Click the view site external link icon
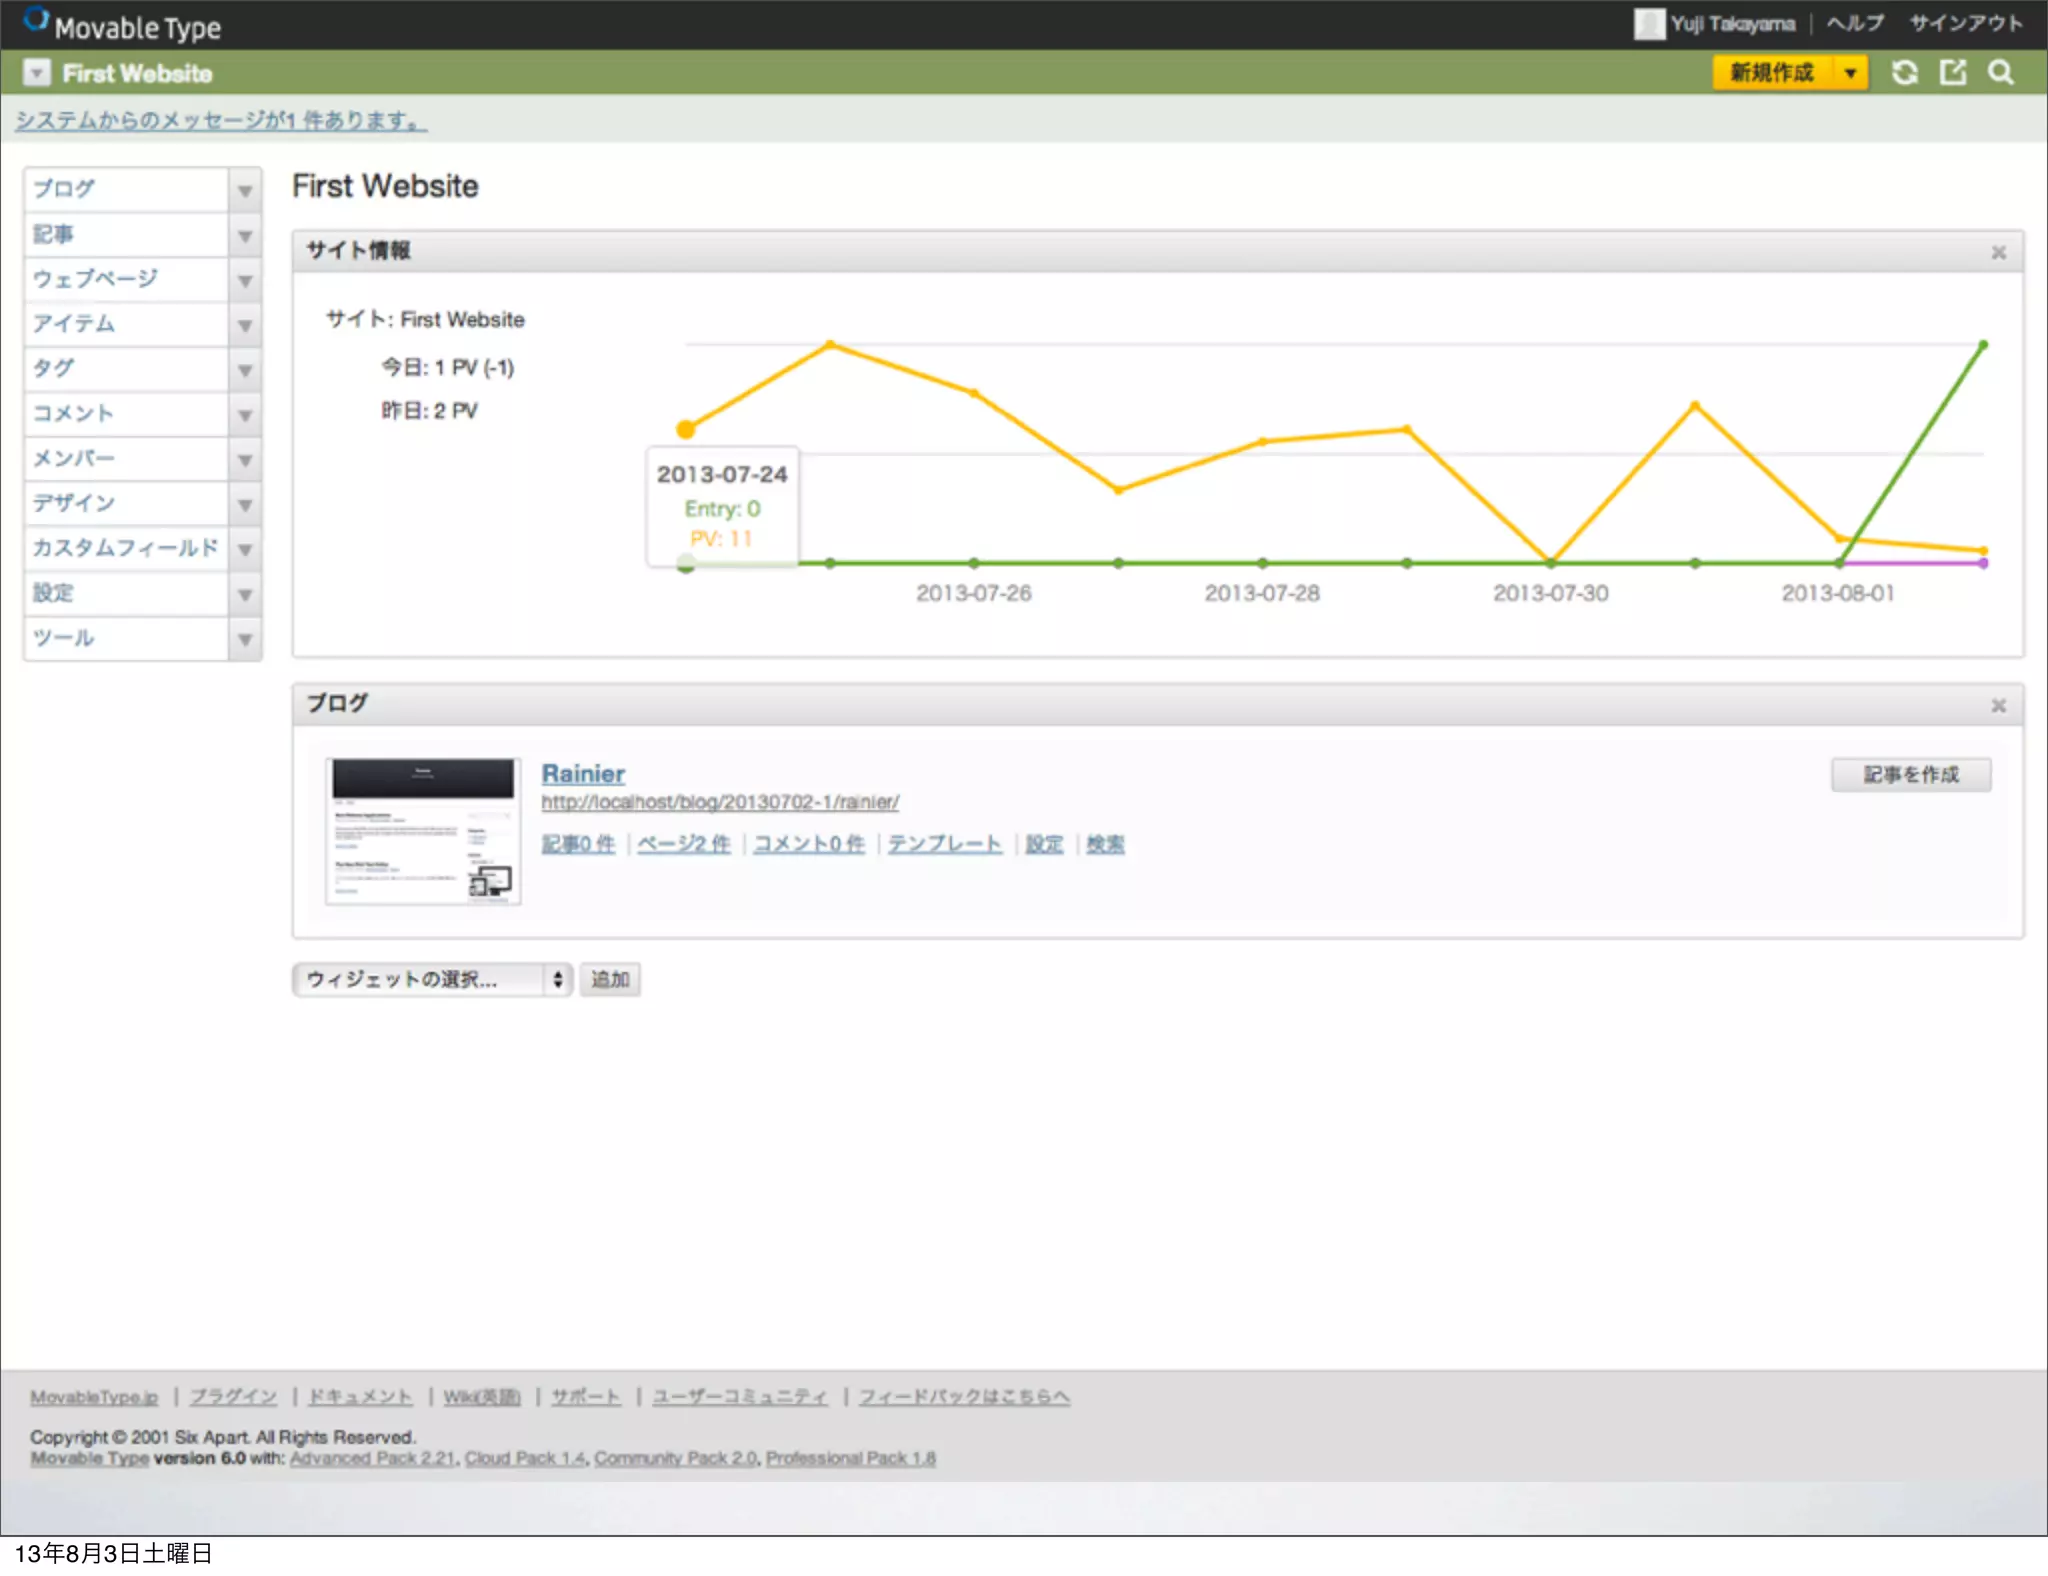Viewport: 2048px width, 1576px height. tap(1952, 73)
